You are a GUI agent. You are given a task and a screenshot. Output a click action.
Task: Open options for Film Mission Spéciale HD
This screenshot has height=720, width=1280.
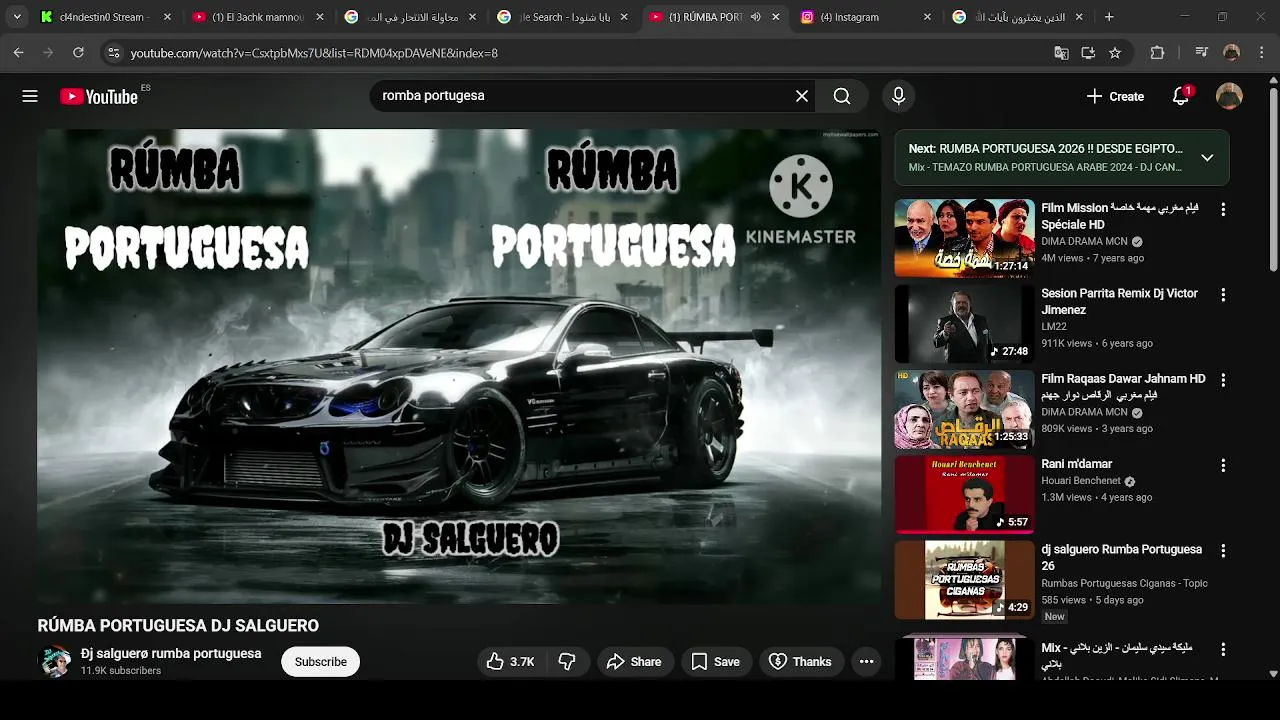pyautogui.click(x=1222, y=209)
